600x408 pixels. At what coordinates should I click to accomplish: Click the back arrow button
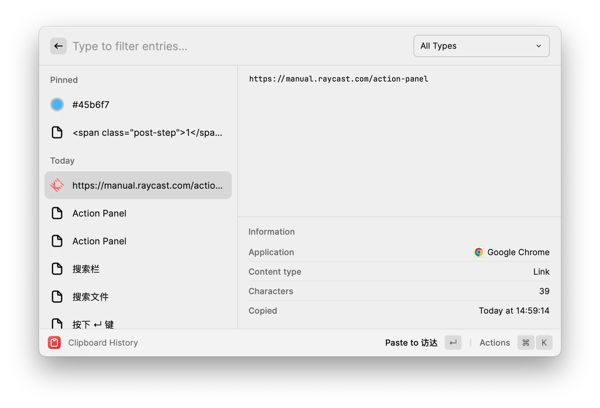pyautogui.click(x=58, y=46)
